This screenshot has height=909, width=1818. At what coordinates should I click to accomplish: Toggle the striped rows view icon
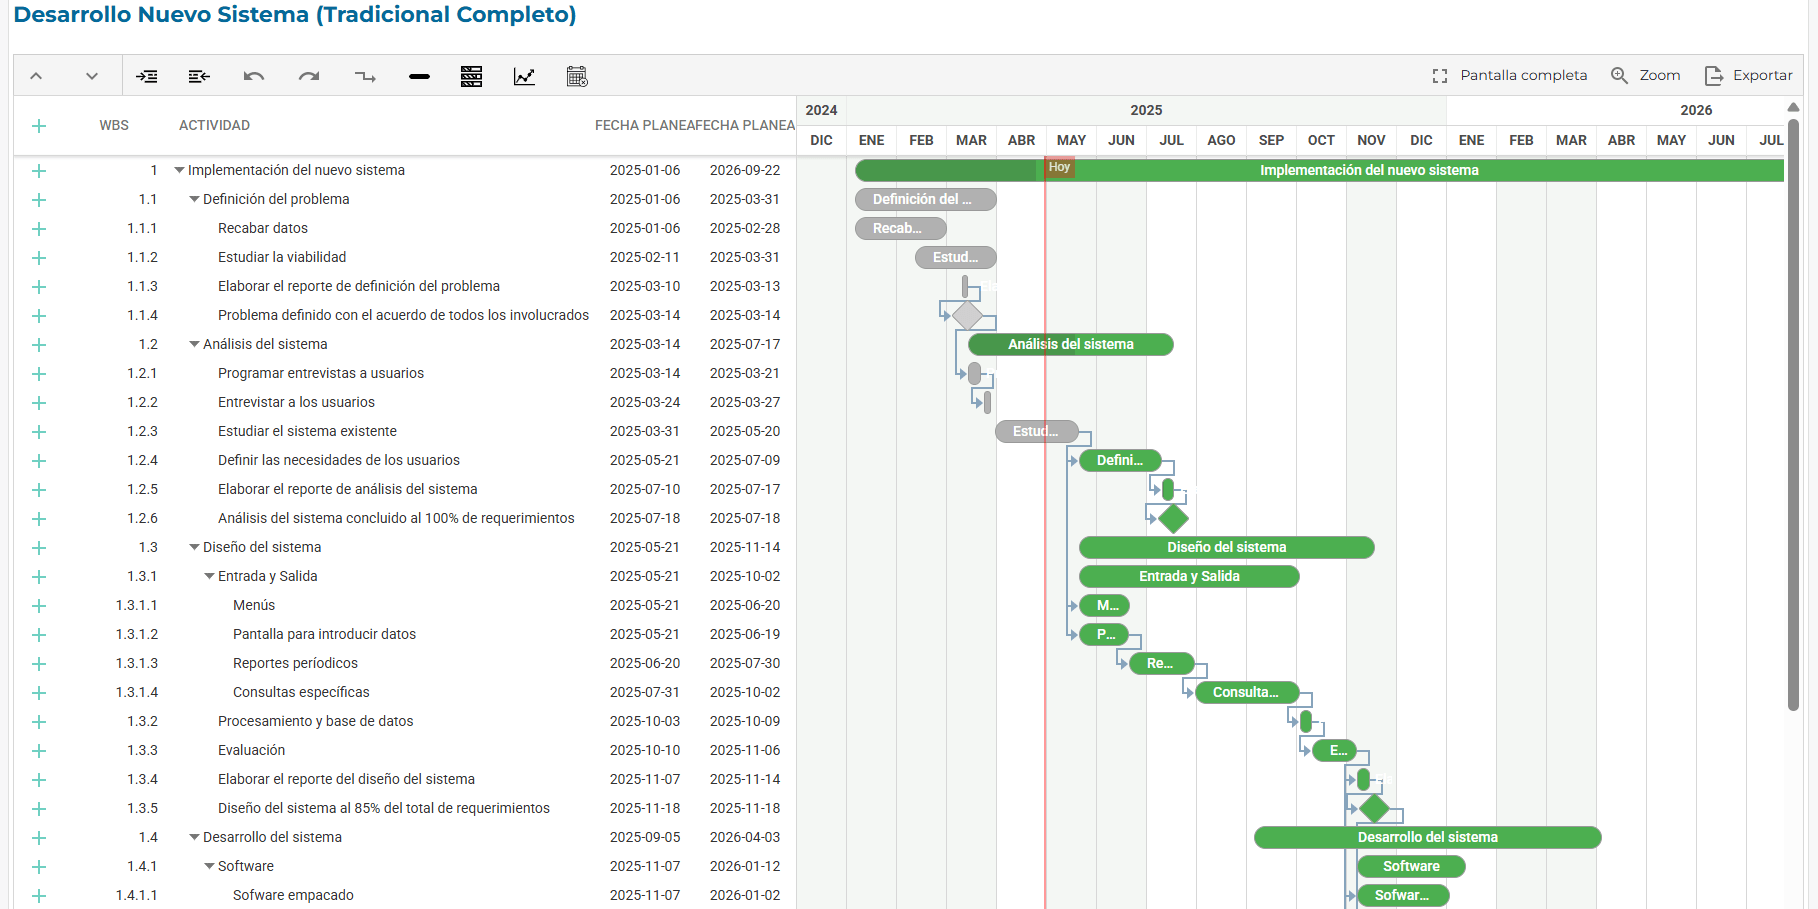click(x=472, y=76)
